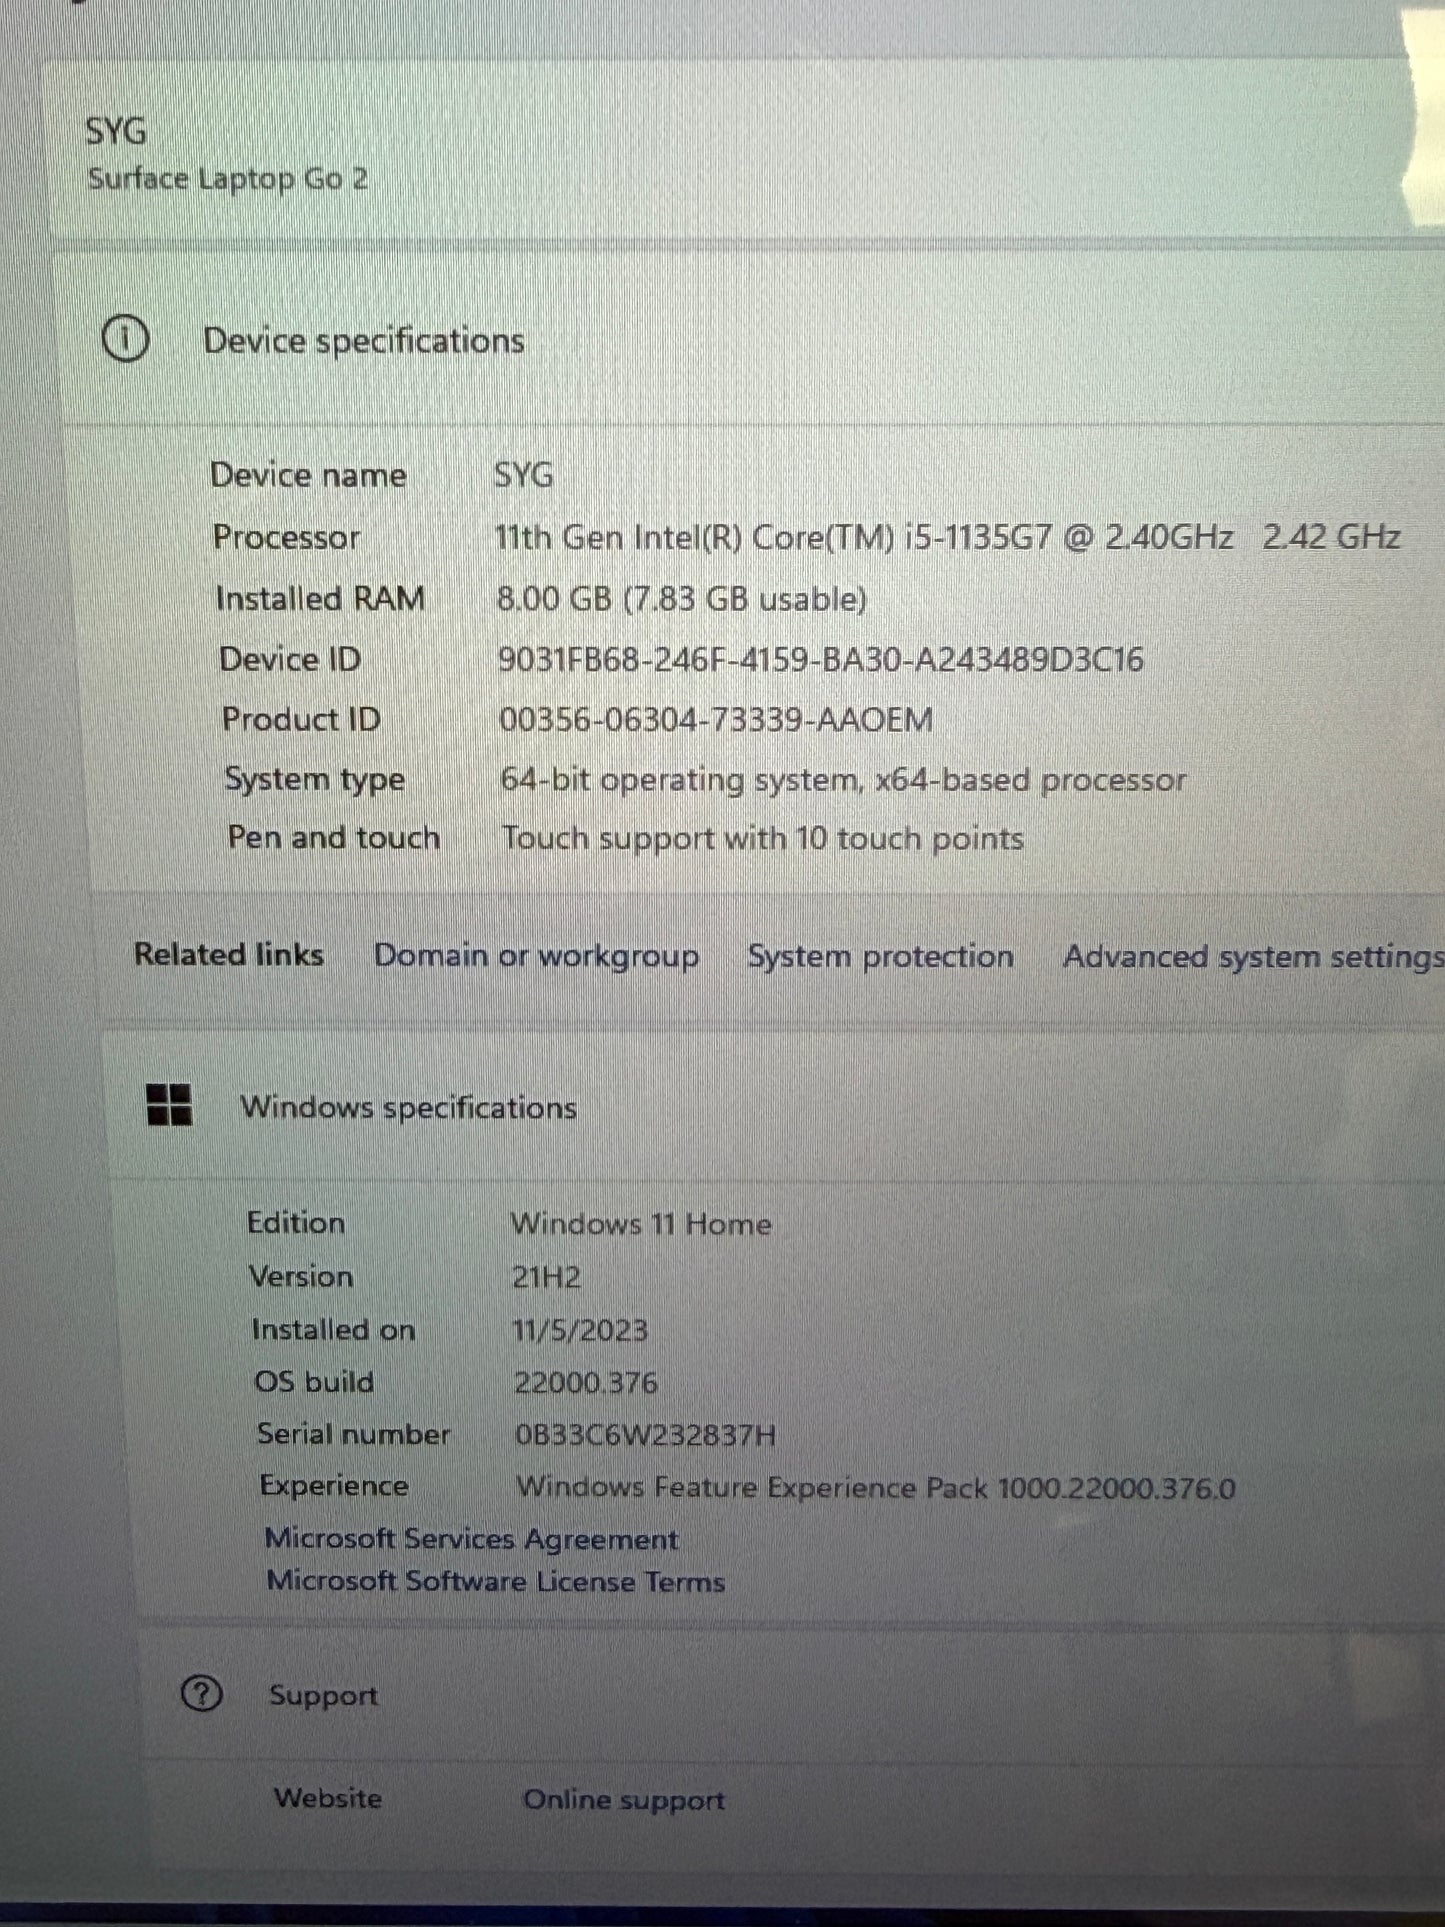Select the OS build value 22000.376
The width and height of the screenshot is (1445, 1927).
tap(586, 1383)
